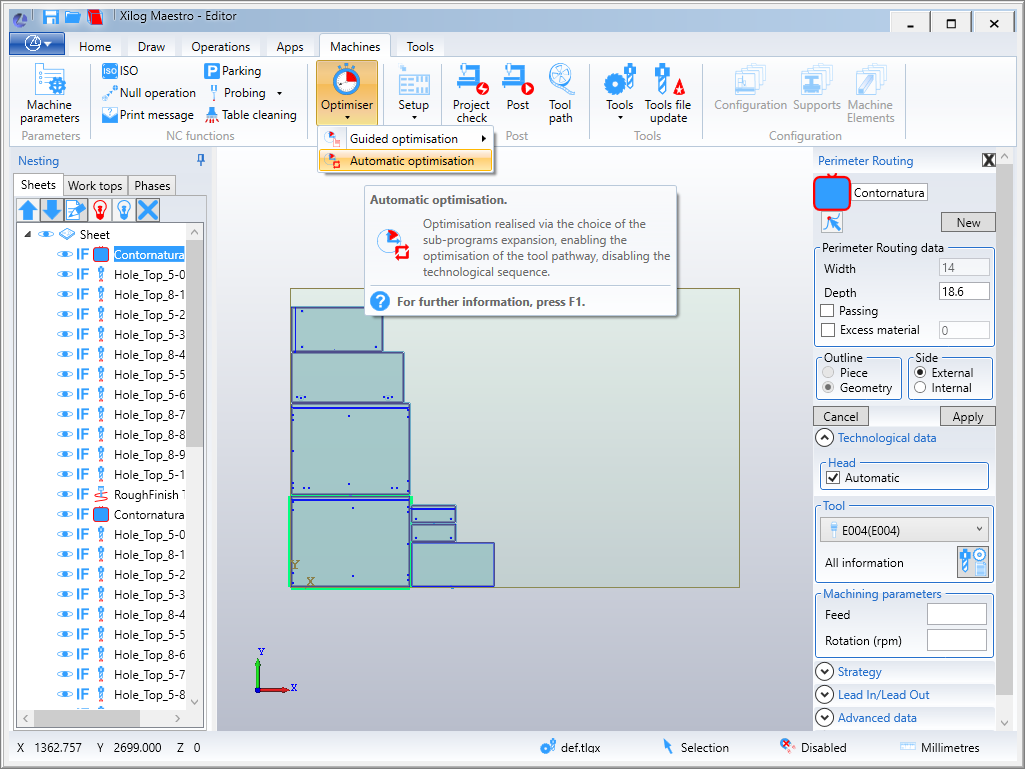
Task: Open the E004 tool combo box
Action: point(905,530)
